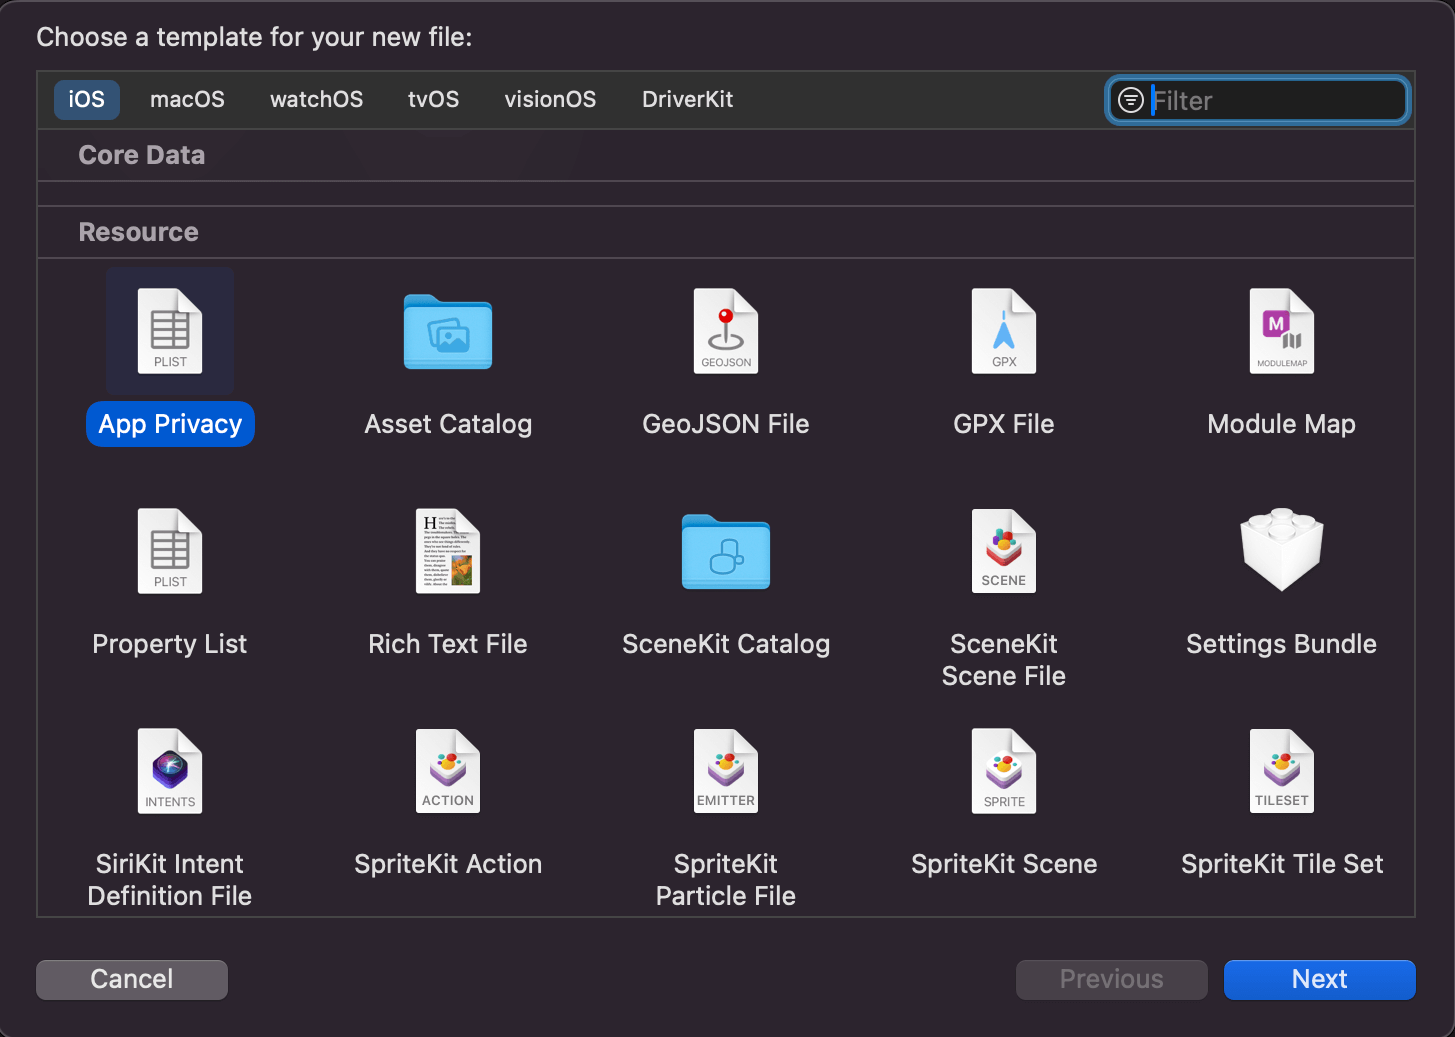Click the "Asset Catalog" label

pos(448,424)
